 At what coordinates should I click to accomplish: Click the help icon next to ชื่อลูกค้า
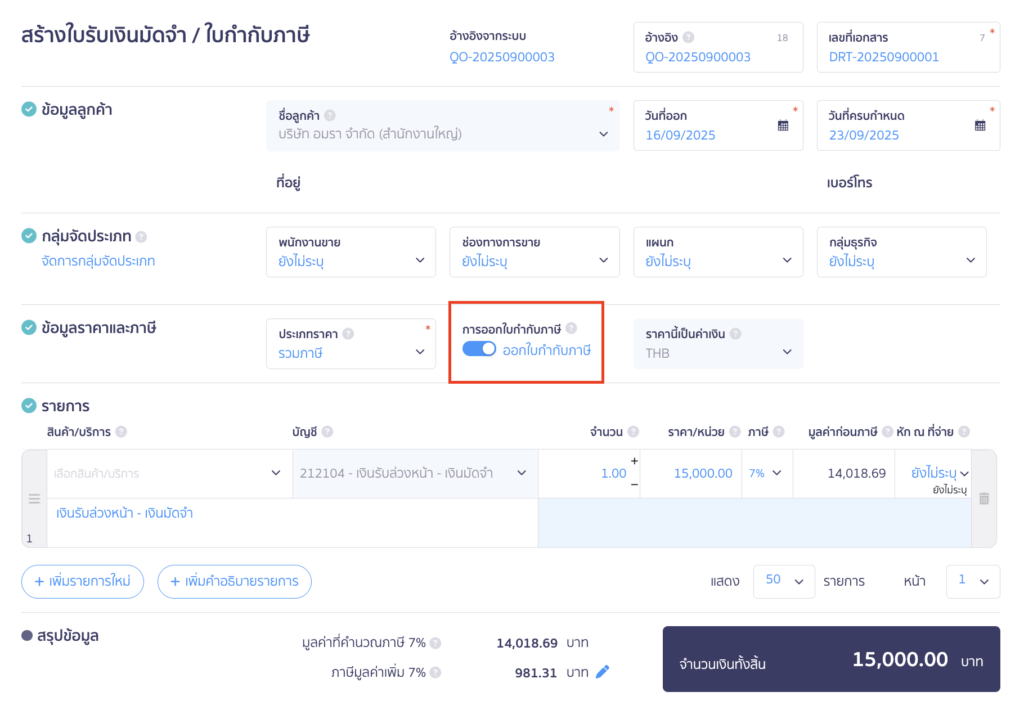330,115
